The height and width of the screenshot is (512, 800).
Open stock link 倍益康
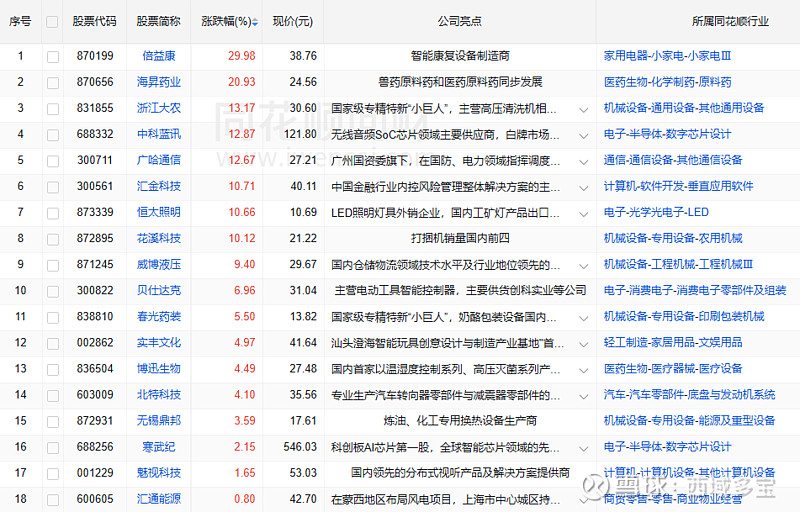pyautogui.click(x=159, y=56)
